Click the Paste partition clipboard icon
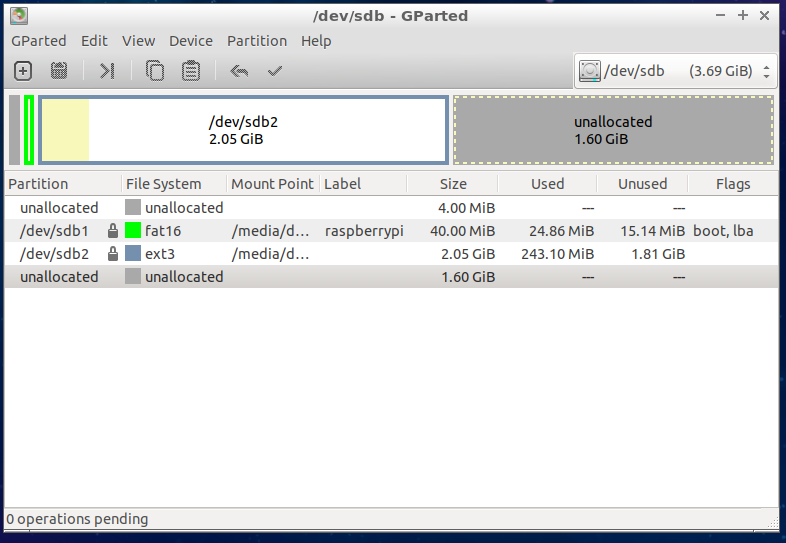Image resolution: width=786 pixels, height=543 pixels. 191,71
